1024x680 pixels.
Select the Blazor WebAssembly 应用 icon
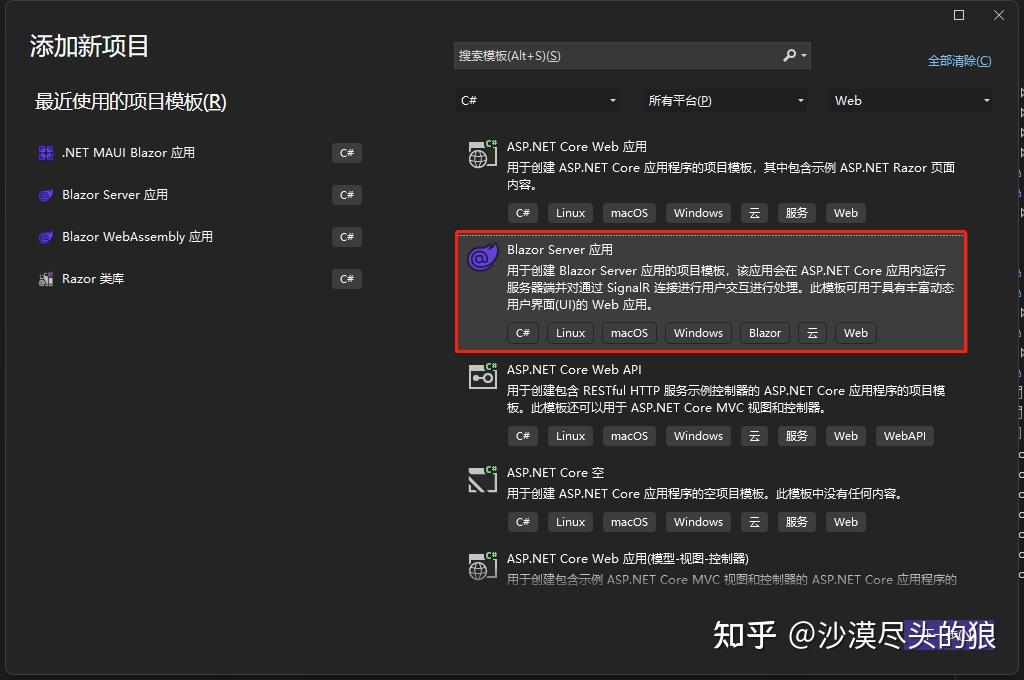click(x=44, y=236)
